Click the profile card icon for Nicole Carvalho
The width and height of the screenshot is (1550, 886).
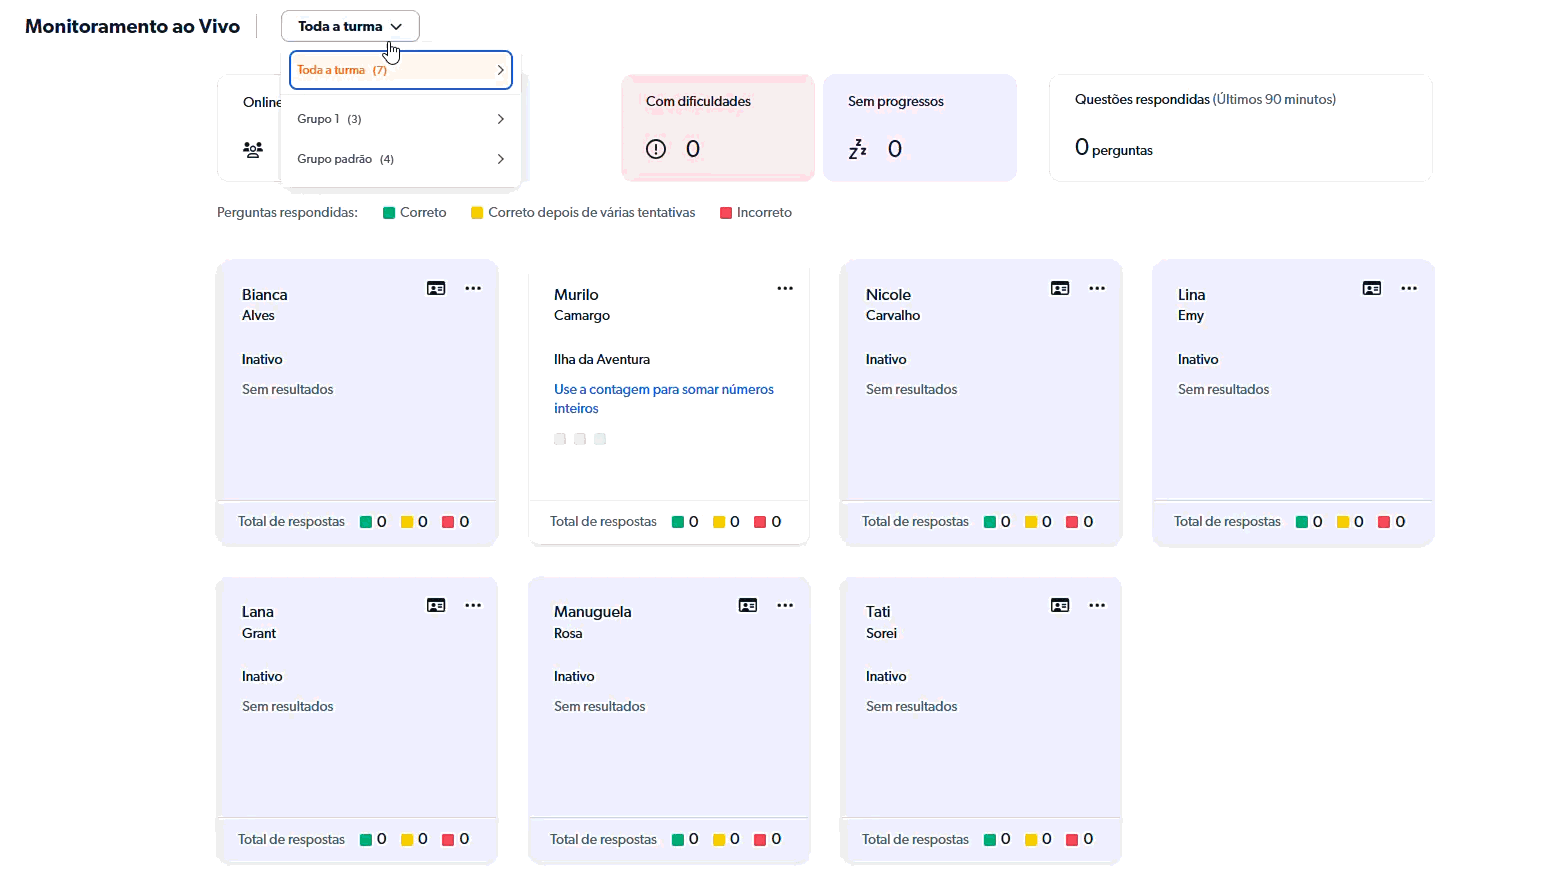1060,289
